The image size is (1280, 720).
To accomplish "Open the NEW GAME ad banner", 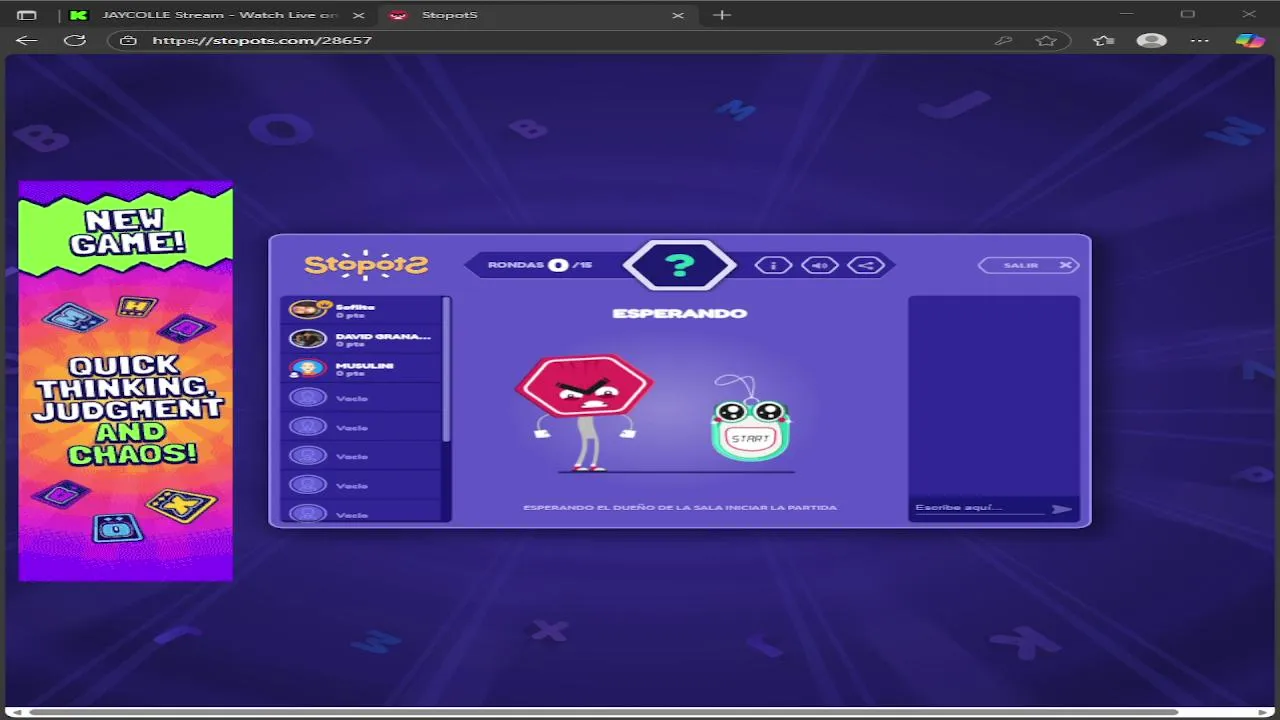I will pyautogui.click(x=126, y=381).
